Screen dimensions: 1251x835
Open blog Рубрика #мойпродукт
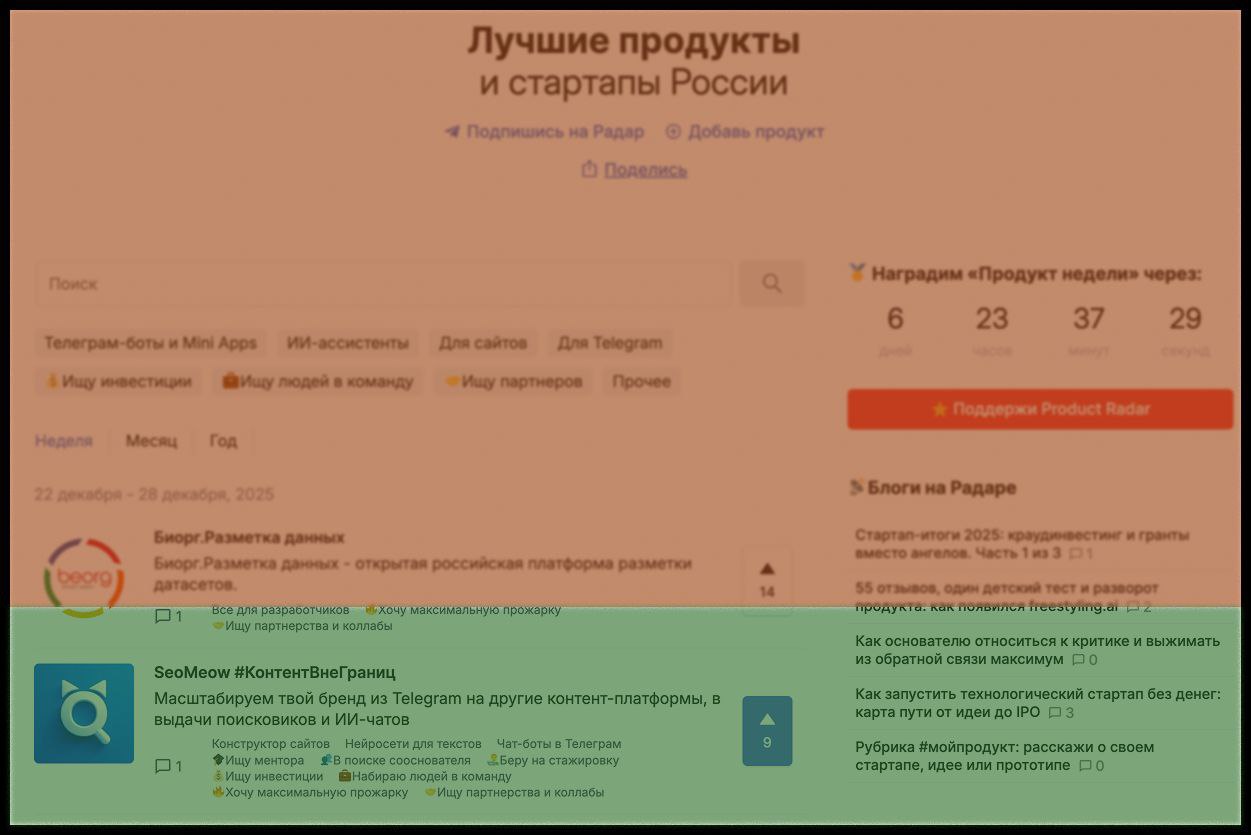(x=1004, y=756)
